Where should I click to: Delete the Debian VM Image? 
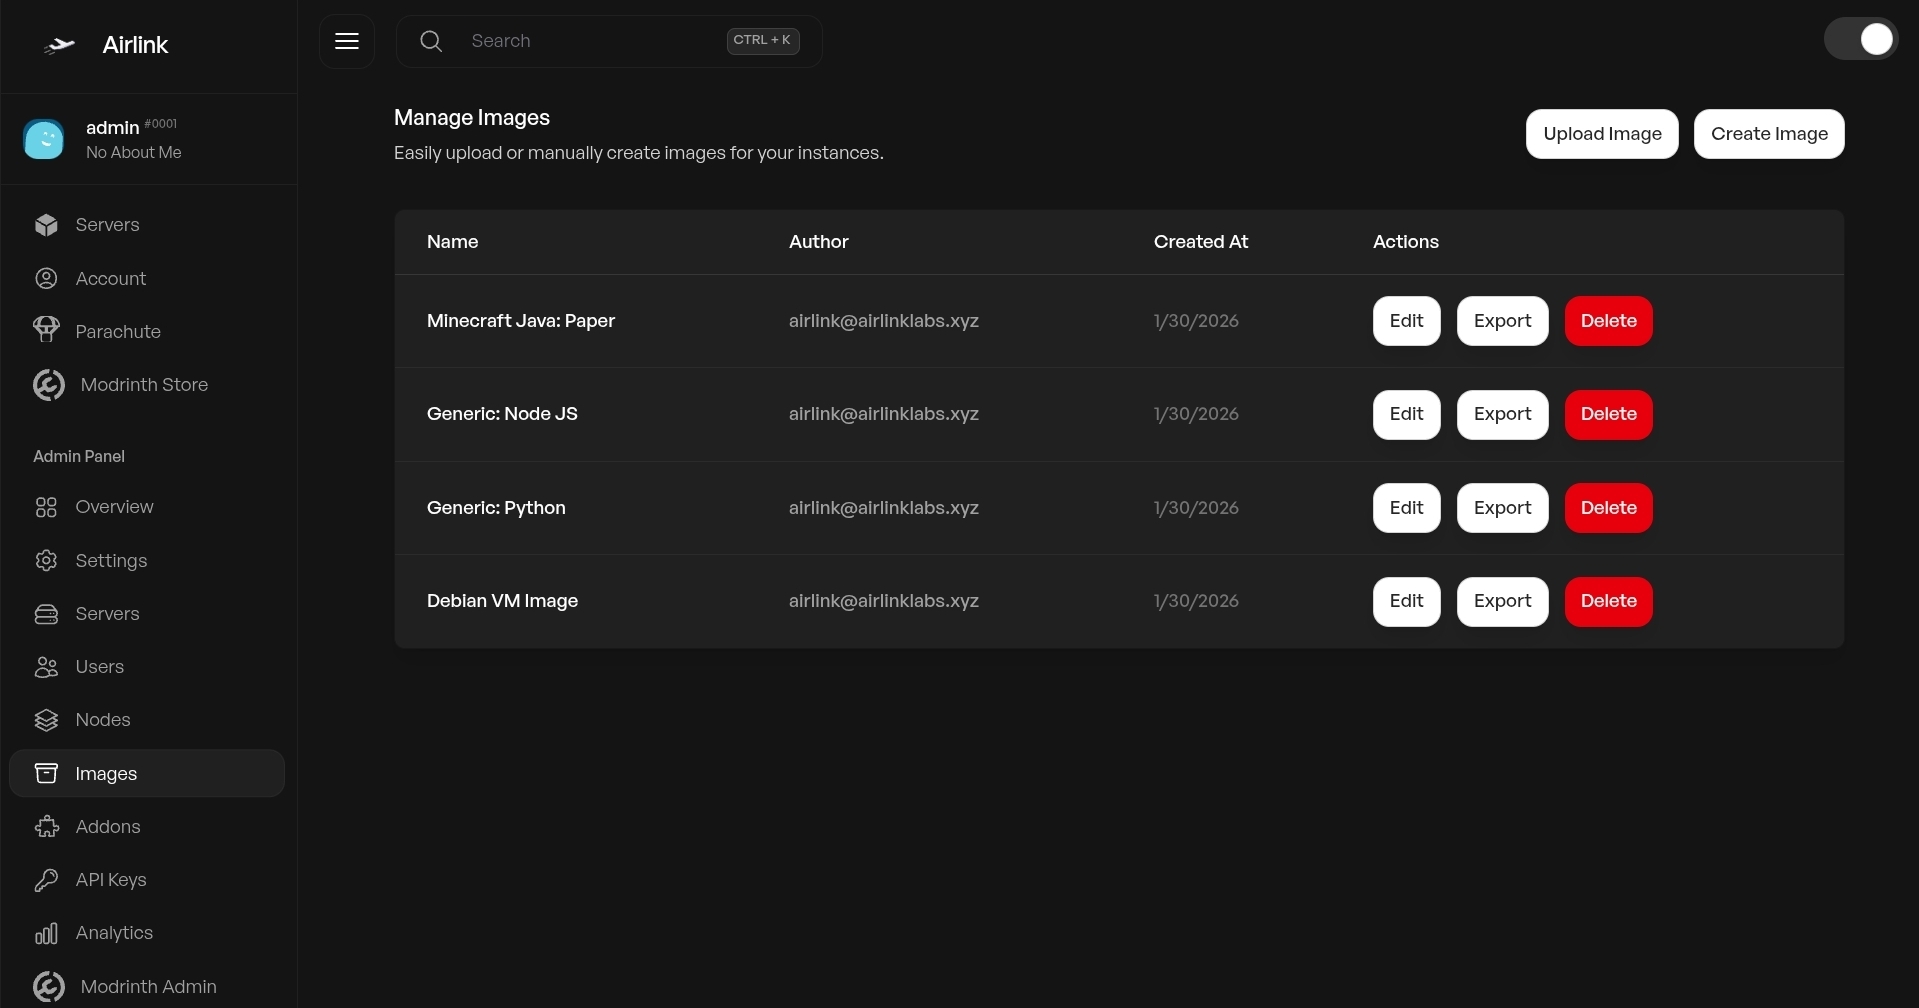1608,601
